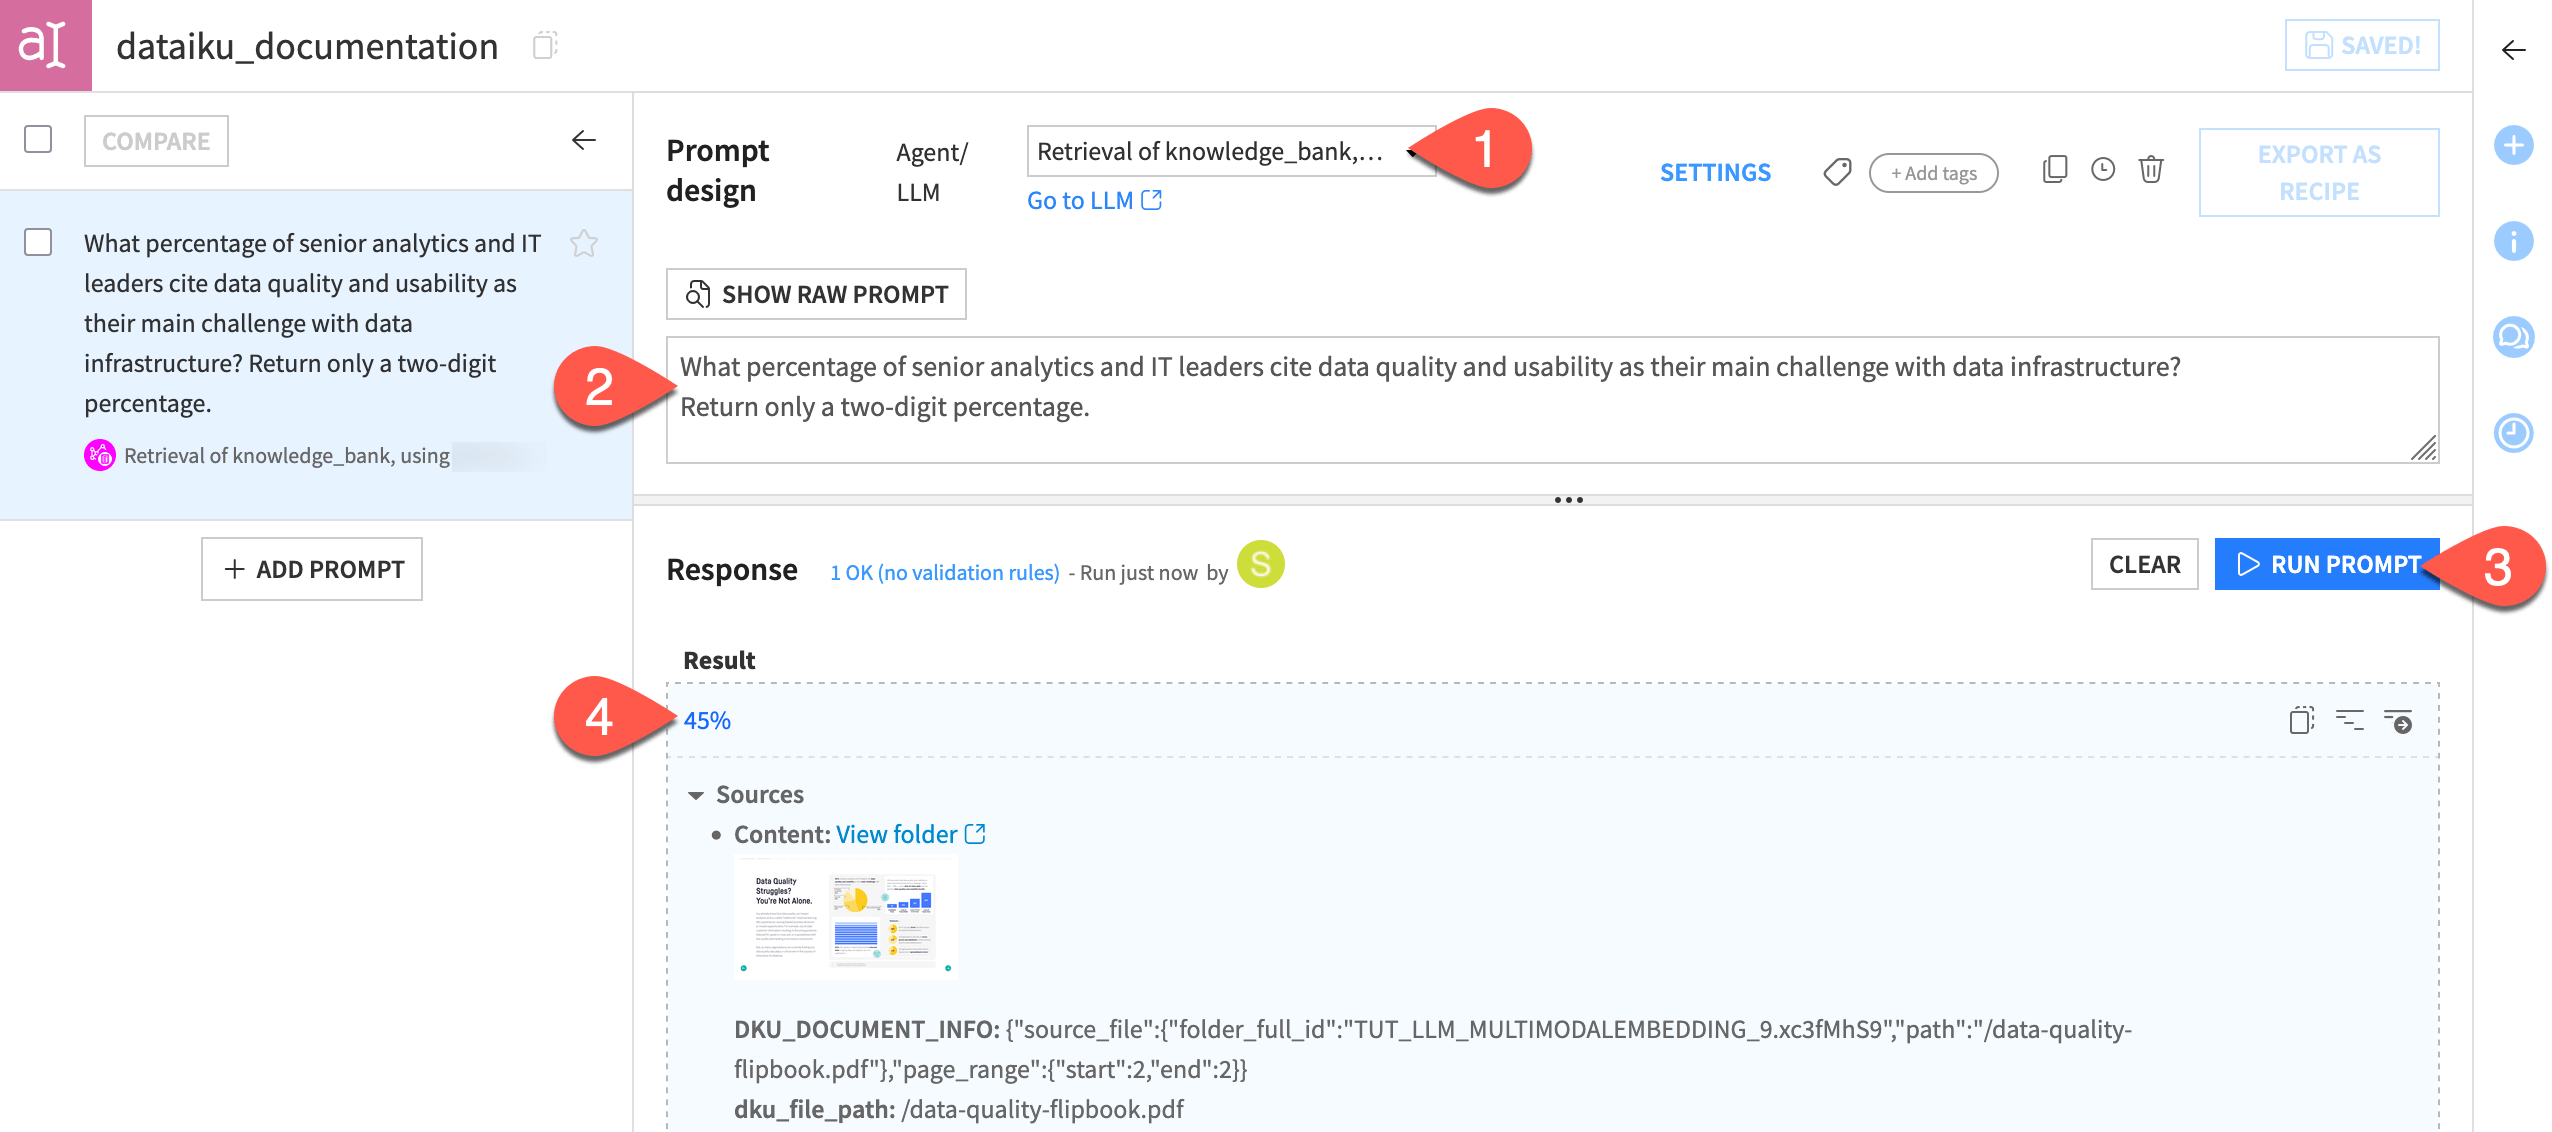Click the Prompt Studio logo icon

[x=45, y=45]
